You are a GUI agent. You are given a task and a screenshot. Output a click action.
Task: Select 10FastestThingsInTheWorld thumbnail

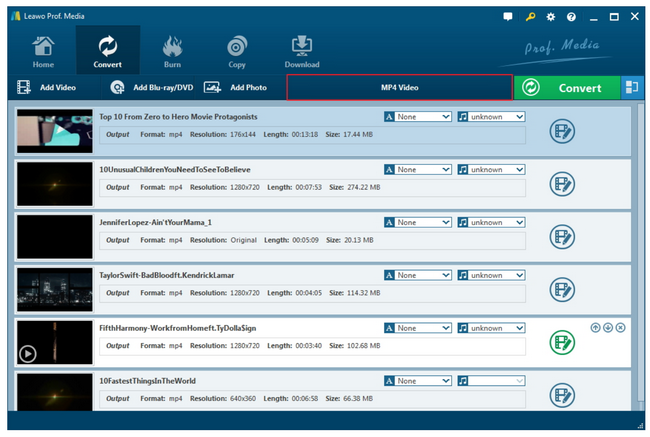(55, 392)
